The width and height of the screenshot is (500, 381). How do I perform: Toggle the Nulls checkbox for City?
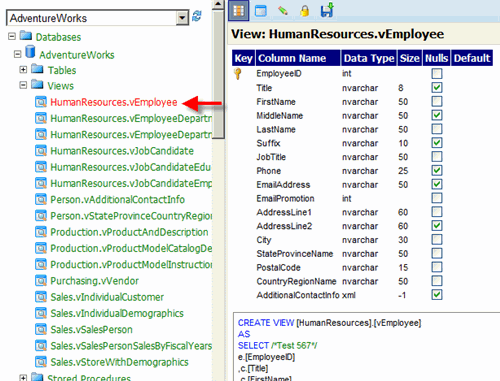437,240
